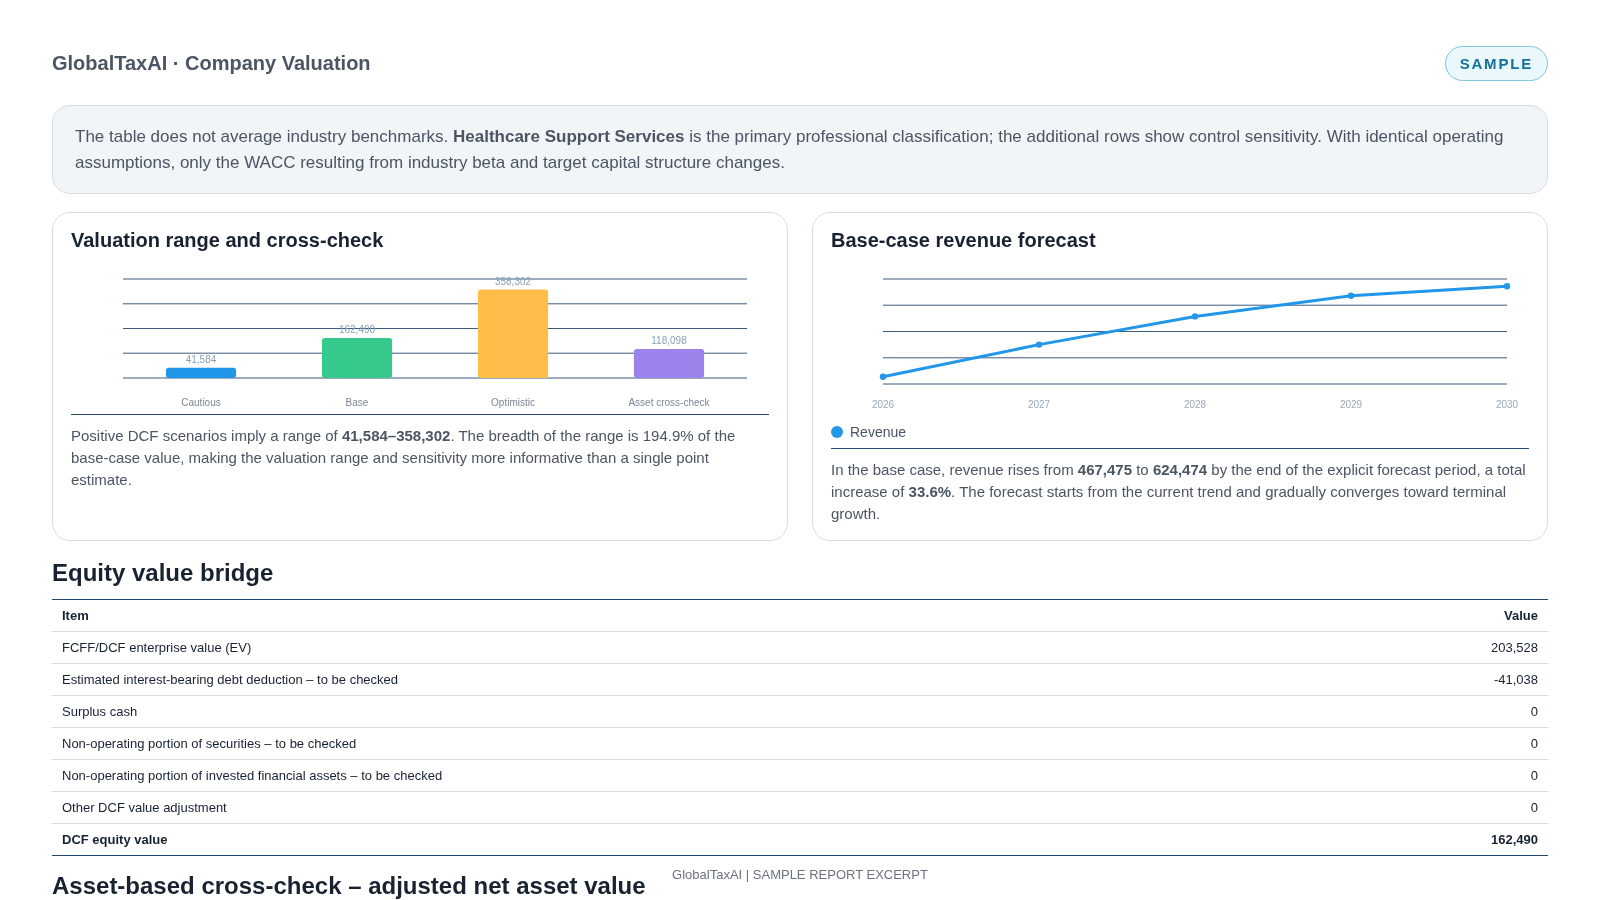The height and width of the screenshot is (900, 1600).
Task: Click the 2030 revenue data point
Action: [x=1507, y=286]
